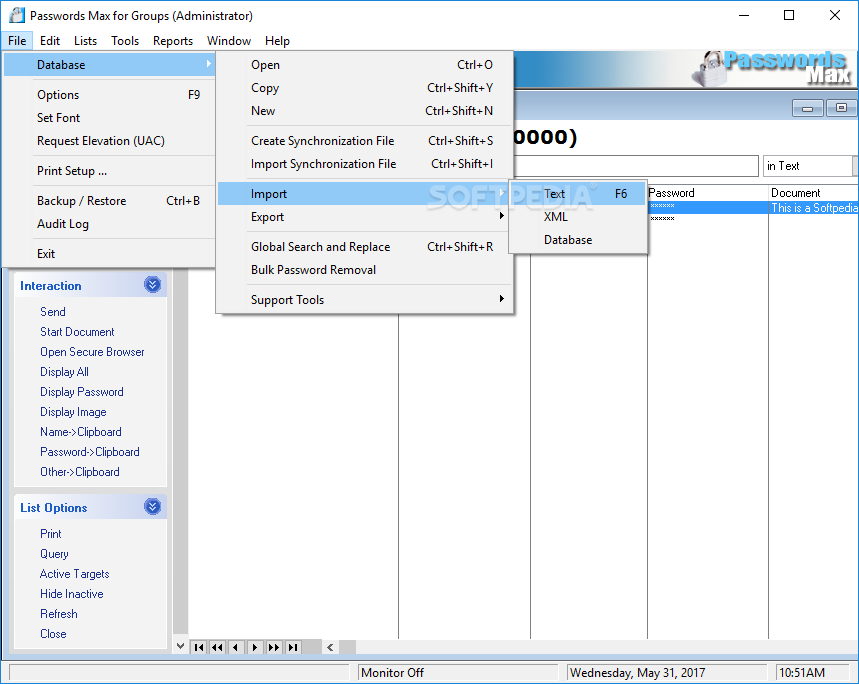The width and height of the screenshot is (859, 684).
Task: Click Close in List Options
Action: click(53, 634)
